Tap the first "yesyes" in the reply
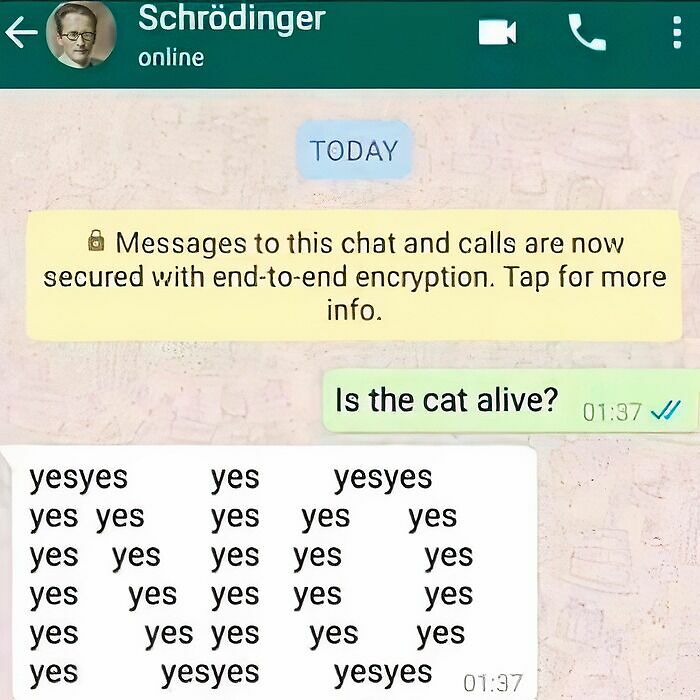This screenshot has height=700, width=700. pyautogui.click(x=79, y=479)
